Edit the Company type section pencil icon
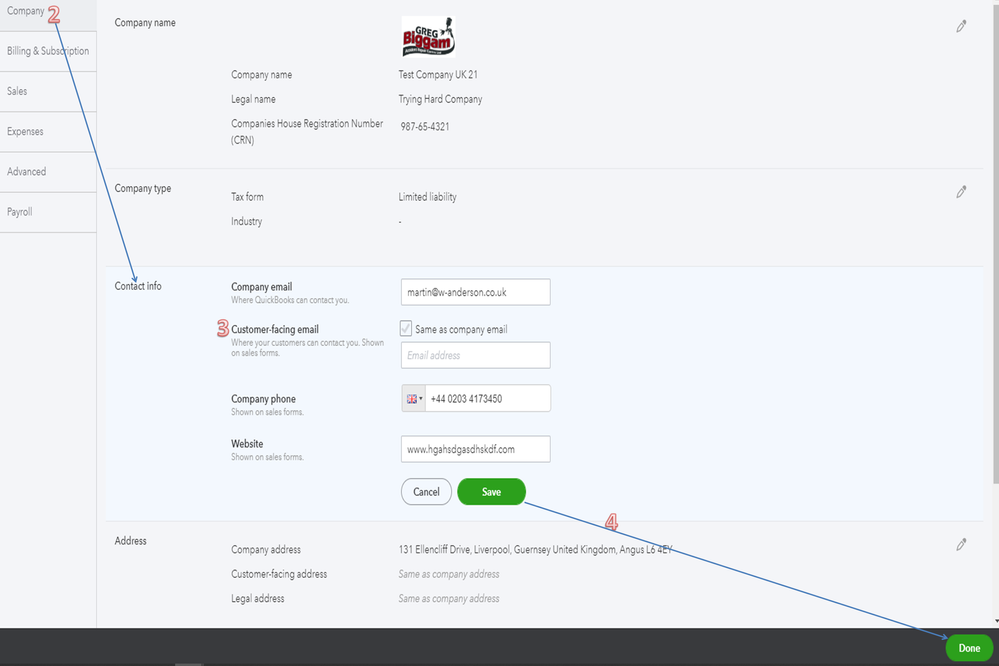 tap(961, 192)
